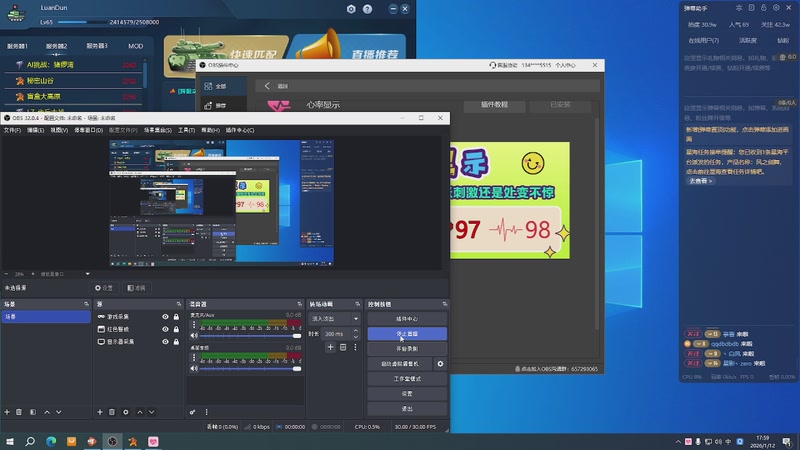
Task: Move source up using Sources panel up arrow
Action: click(x=140, y=412)
